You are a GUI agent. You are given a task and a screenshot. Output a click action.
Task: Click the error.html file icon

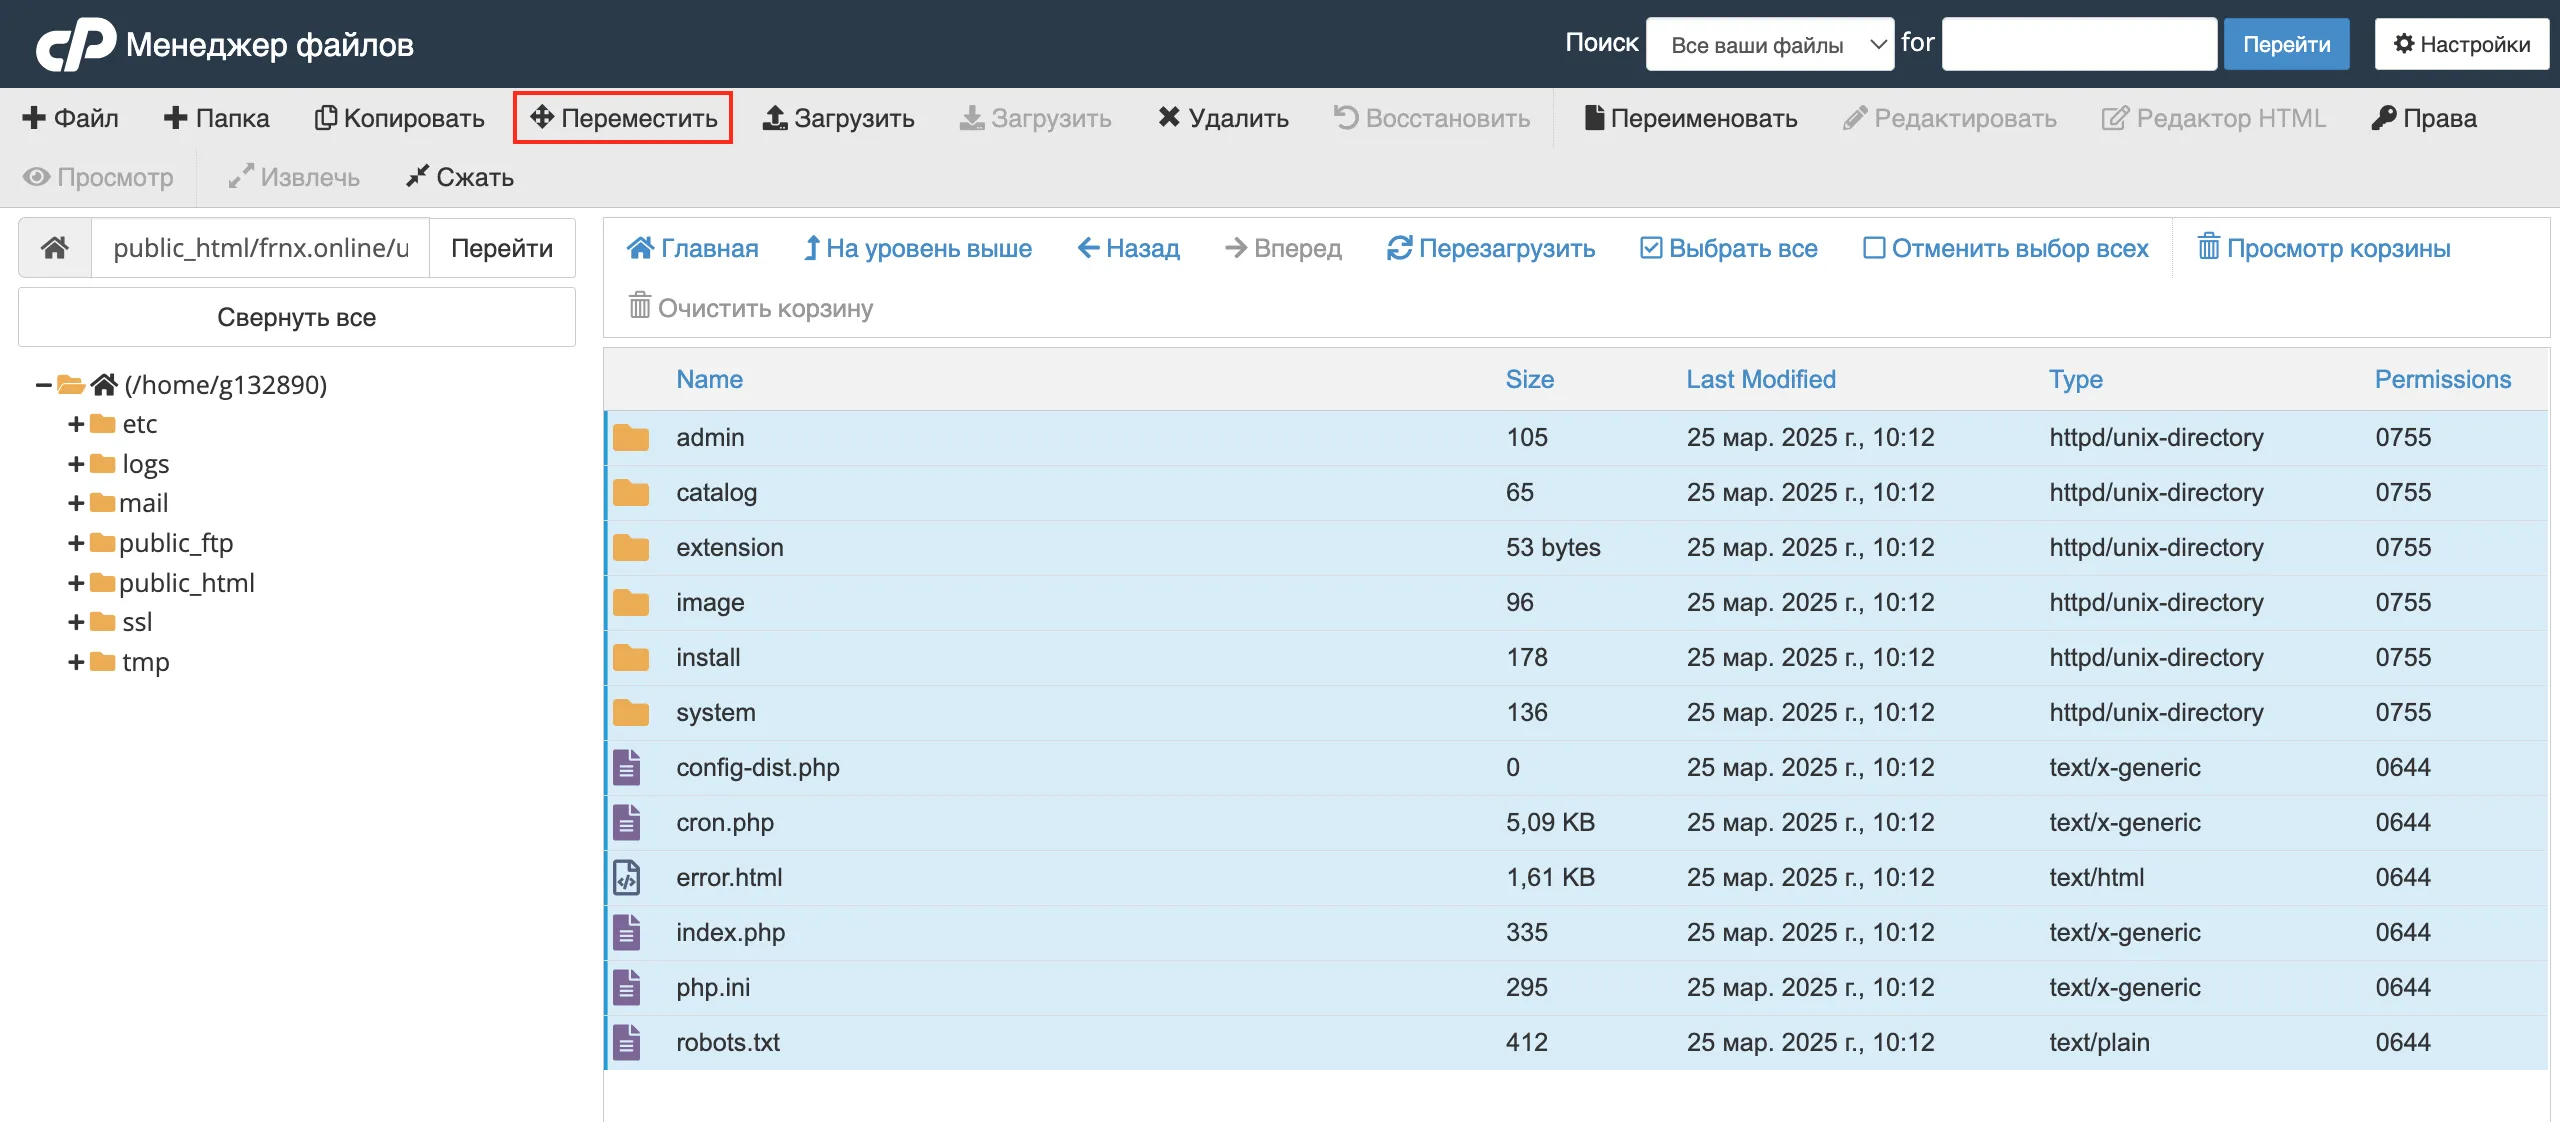[x=627, y=877]
